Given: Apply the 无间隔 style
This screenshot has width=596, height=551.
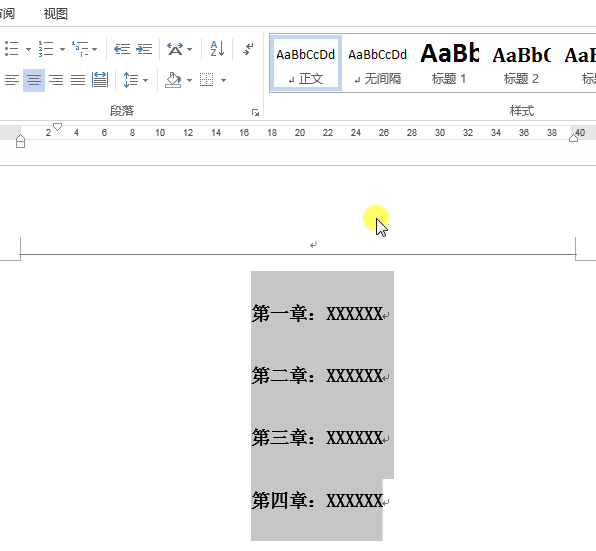Looking at the screenshot, I should (377, 63).
